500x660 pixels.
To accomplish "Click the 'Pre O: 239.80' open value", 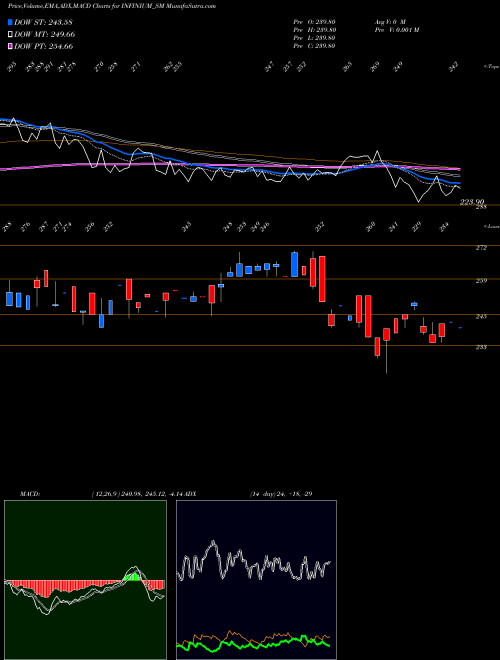I will tap(314, 22).
